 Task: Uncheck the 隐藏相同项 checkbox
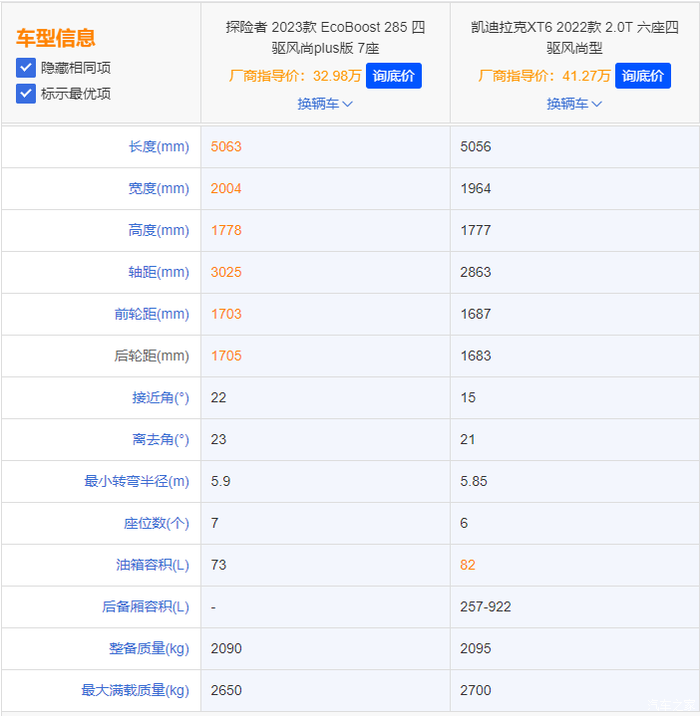[x=26, y=68]
